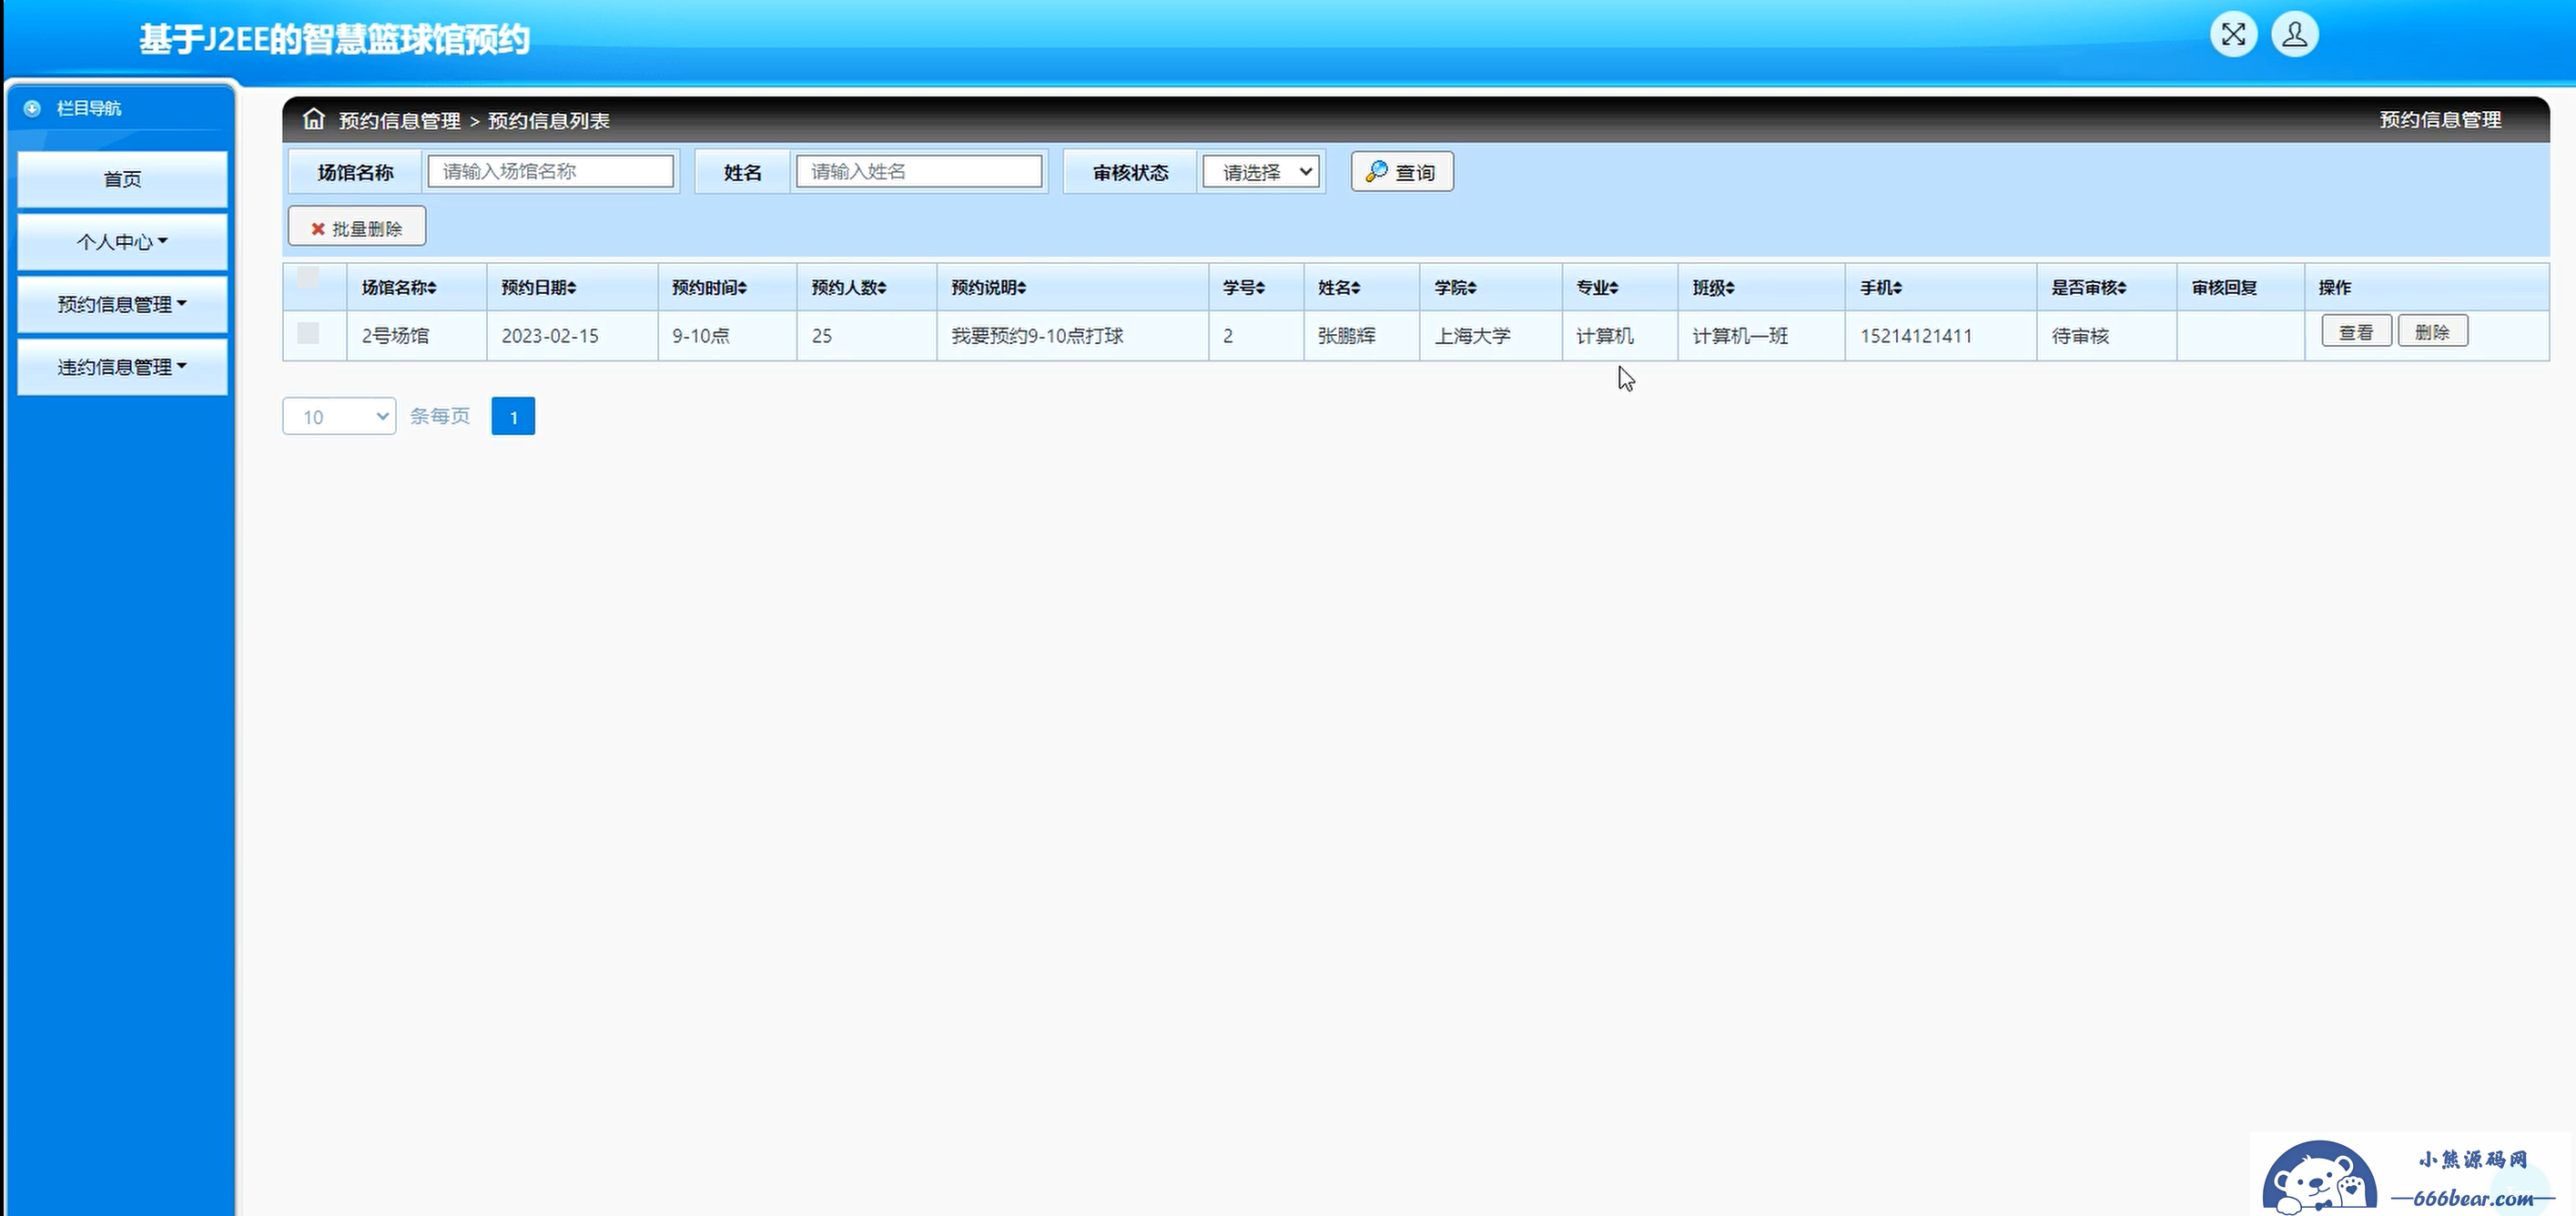Go to 首页 in the sidebar
The image size is (2576, 1216).
122,179
